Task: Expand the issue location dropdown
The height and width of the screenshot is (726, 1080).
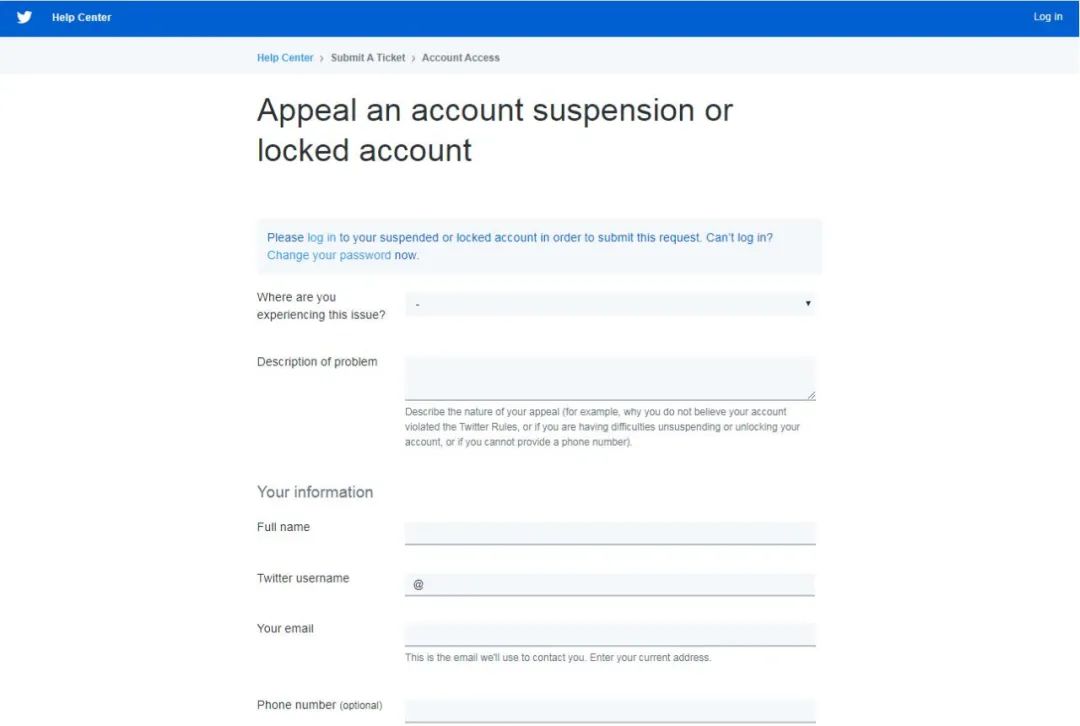Action: (610, 304)
